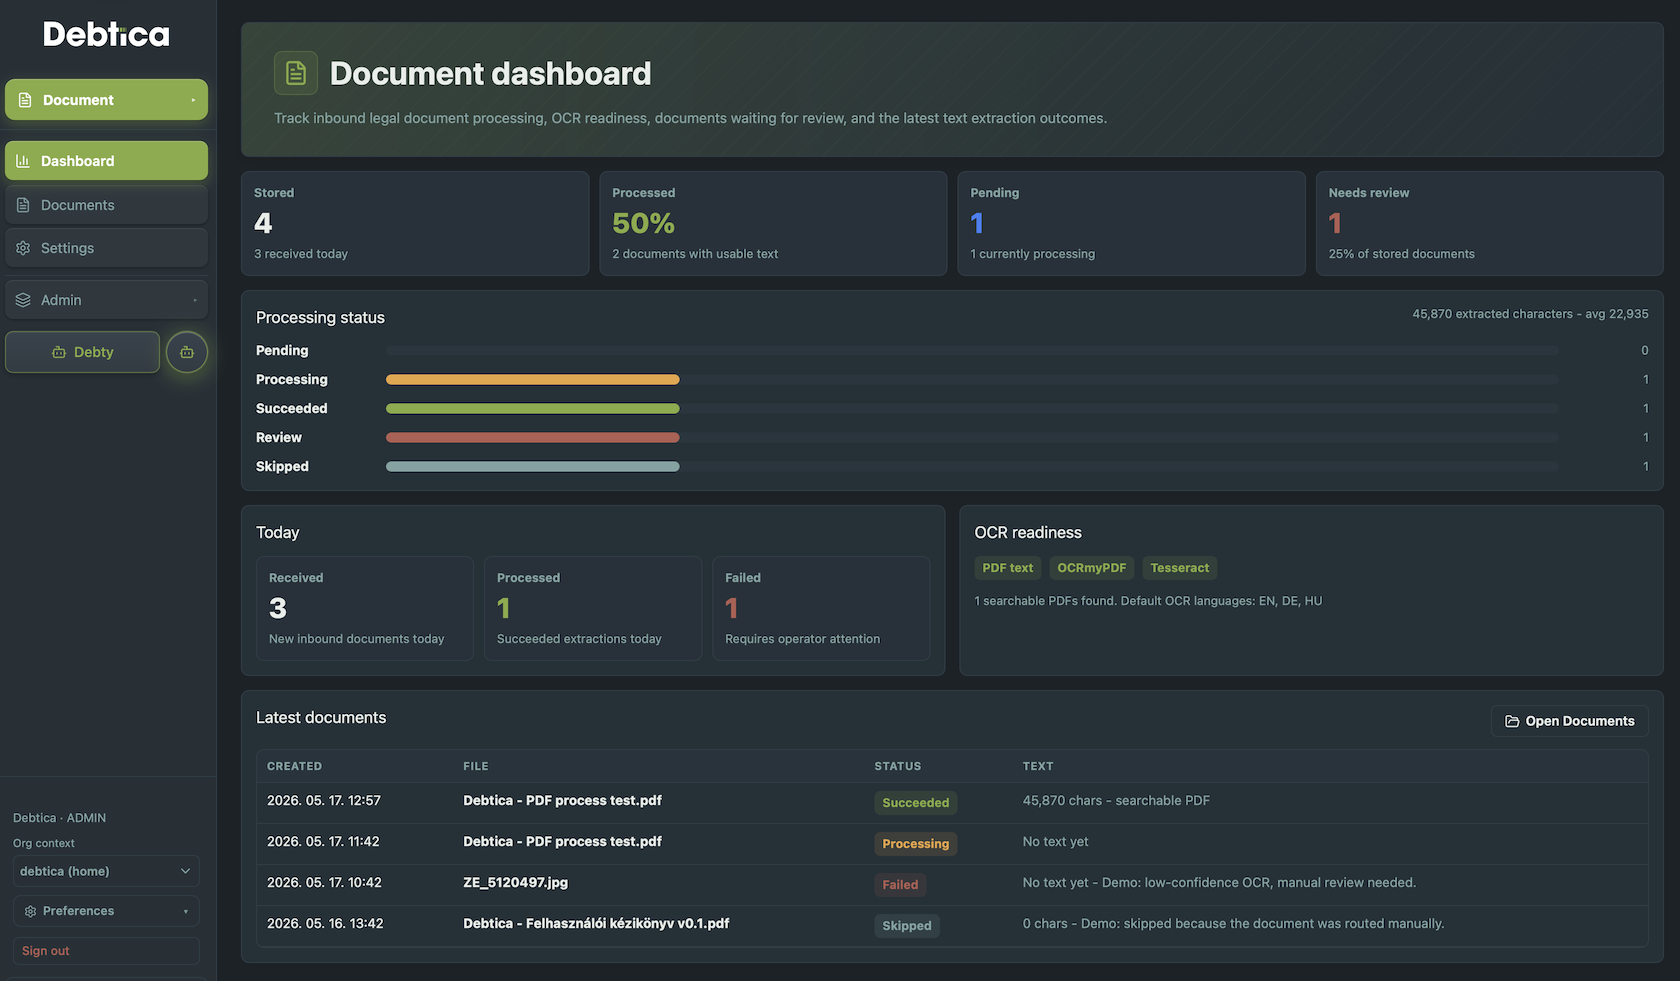Click the OCRmyPDF readiness badge
Viewport: 1680px width, 981px height.
pos(1091,568)
